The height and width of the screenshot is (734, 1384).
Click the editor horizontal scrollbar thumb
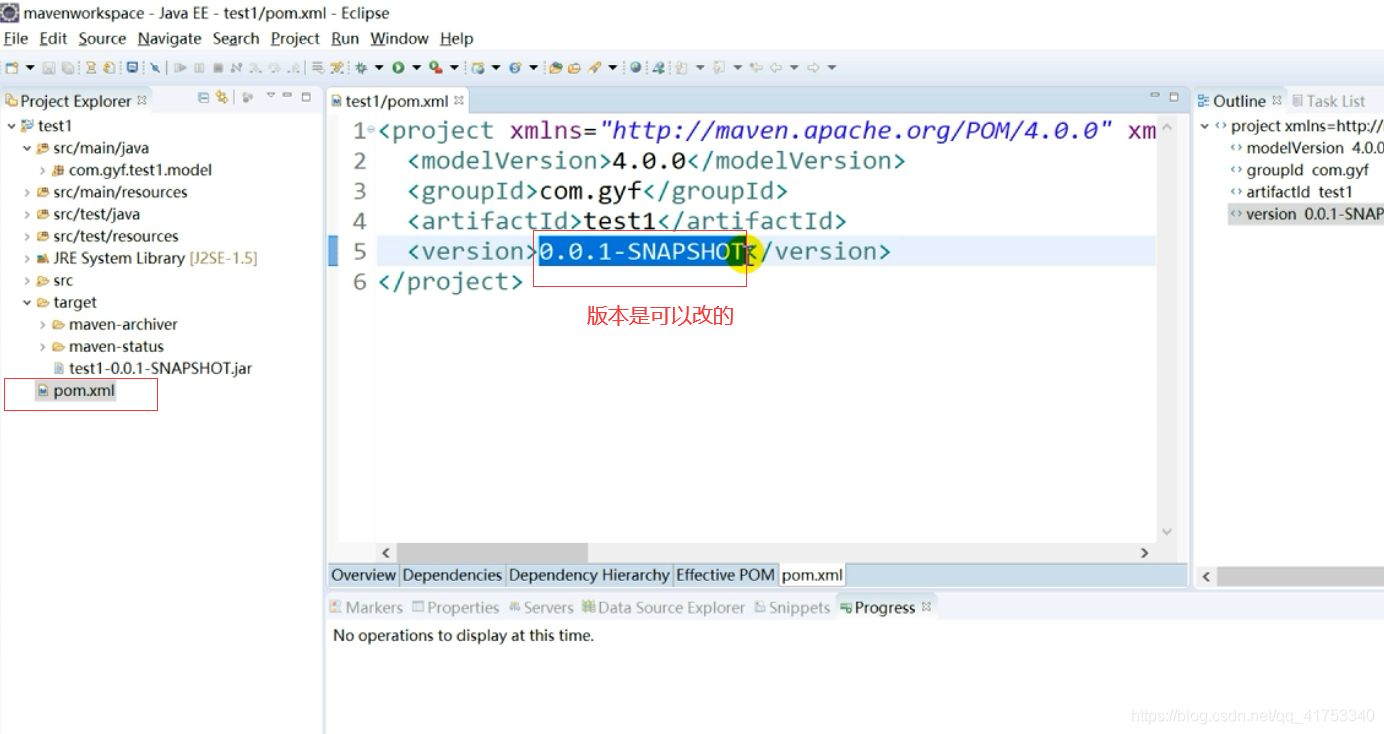tap(492, 552)
